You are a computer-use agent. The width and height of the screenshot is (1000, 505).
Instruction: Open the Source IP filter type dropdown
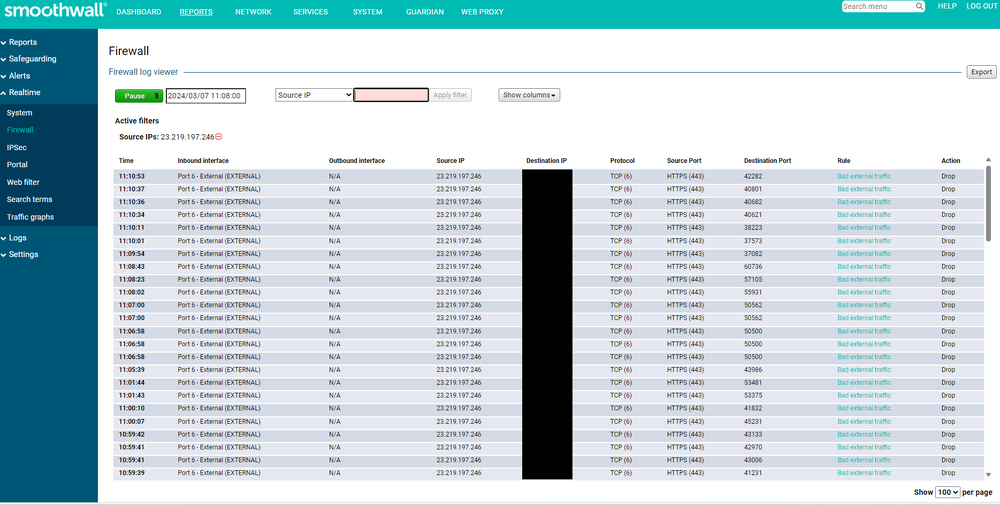[314, 95]
